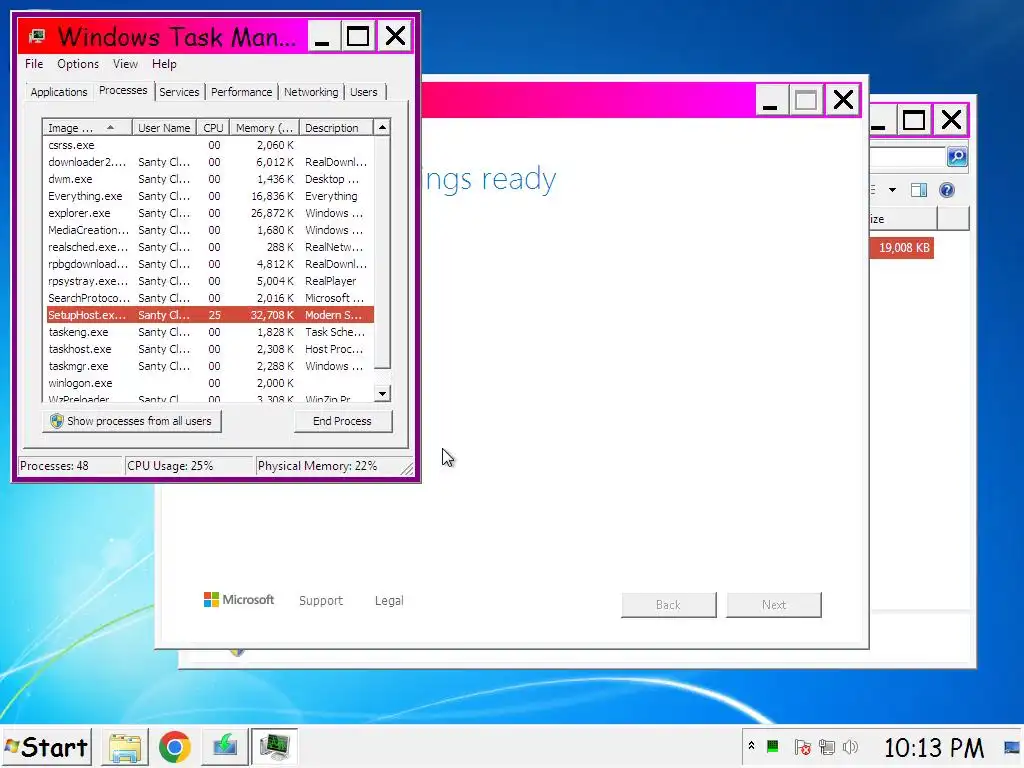Image resolution: width=1024 pixels, height=768 pixels.
Task: Select the dwm.exe process row
Action: [x=209, y=179]
